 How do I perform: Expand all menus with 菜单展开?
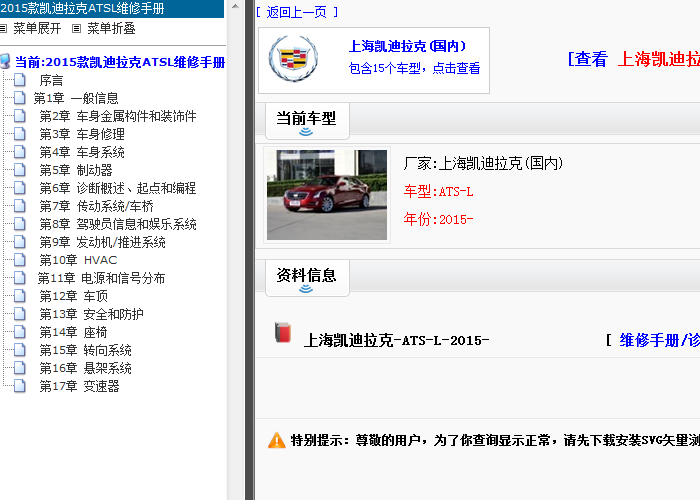37,29
